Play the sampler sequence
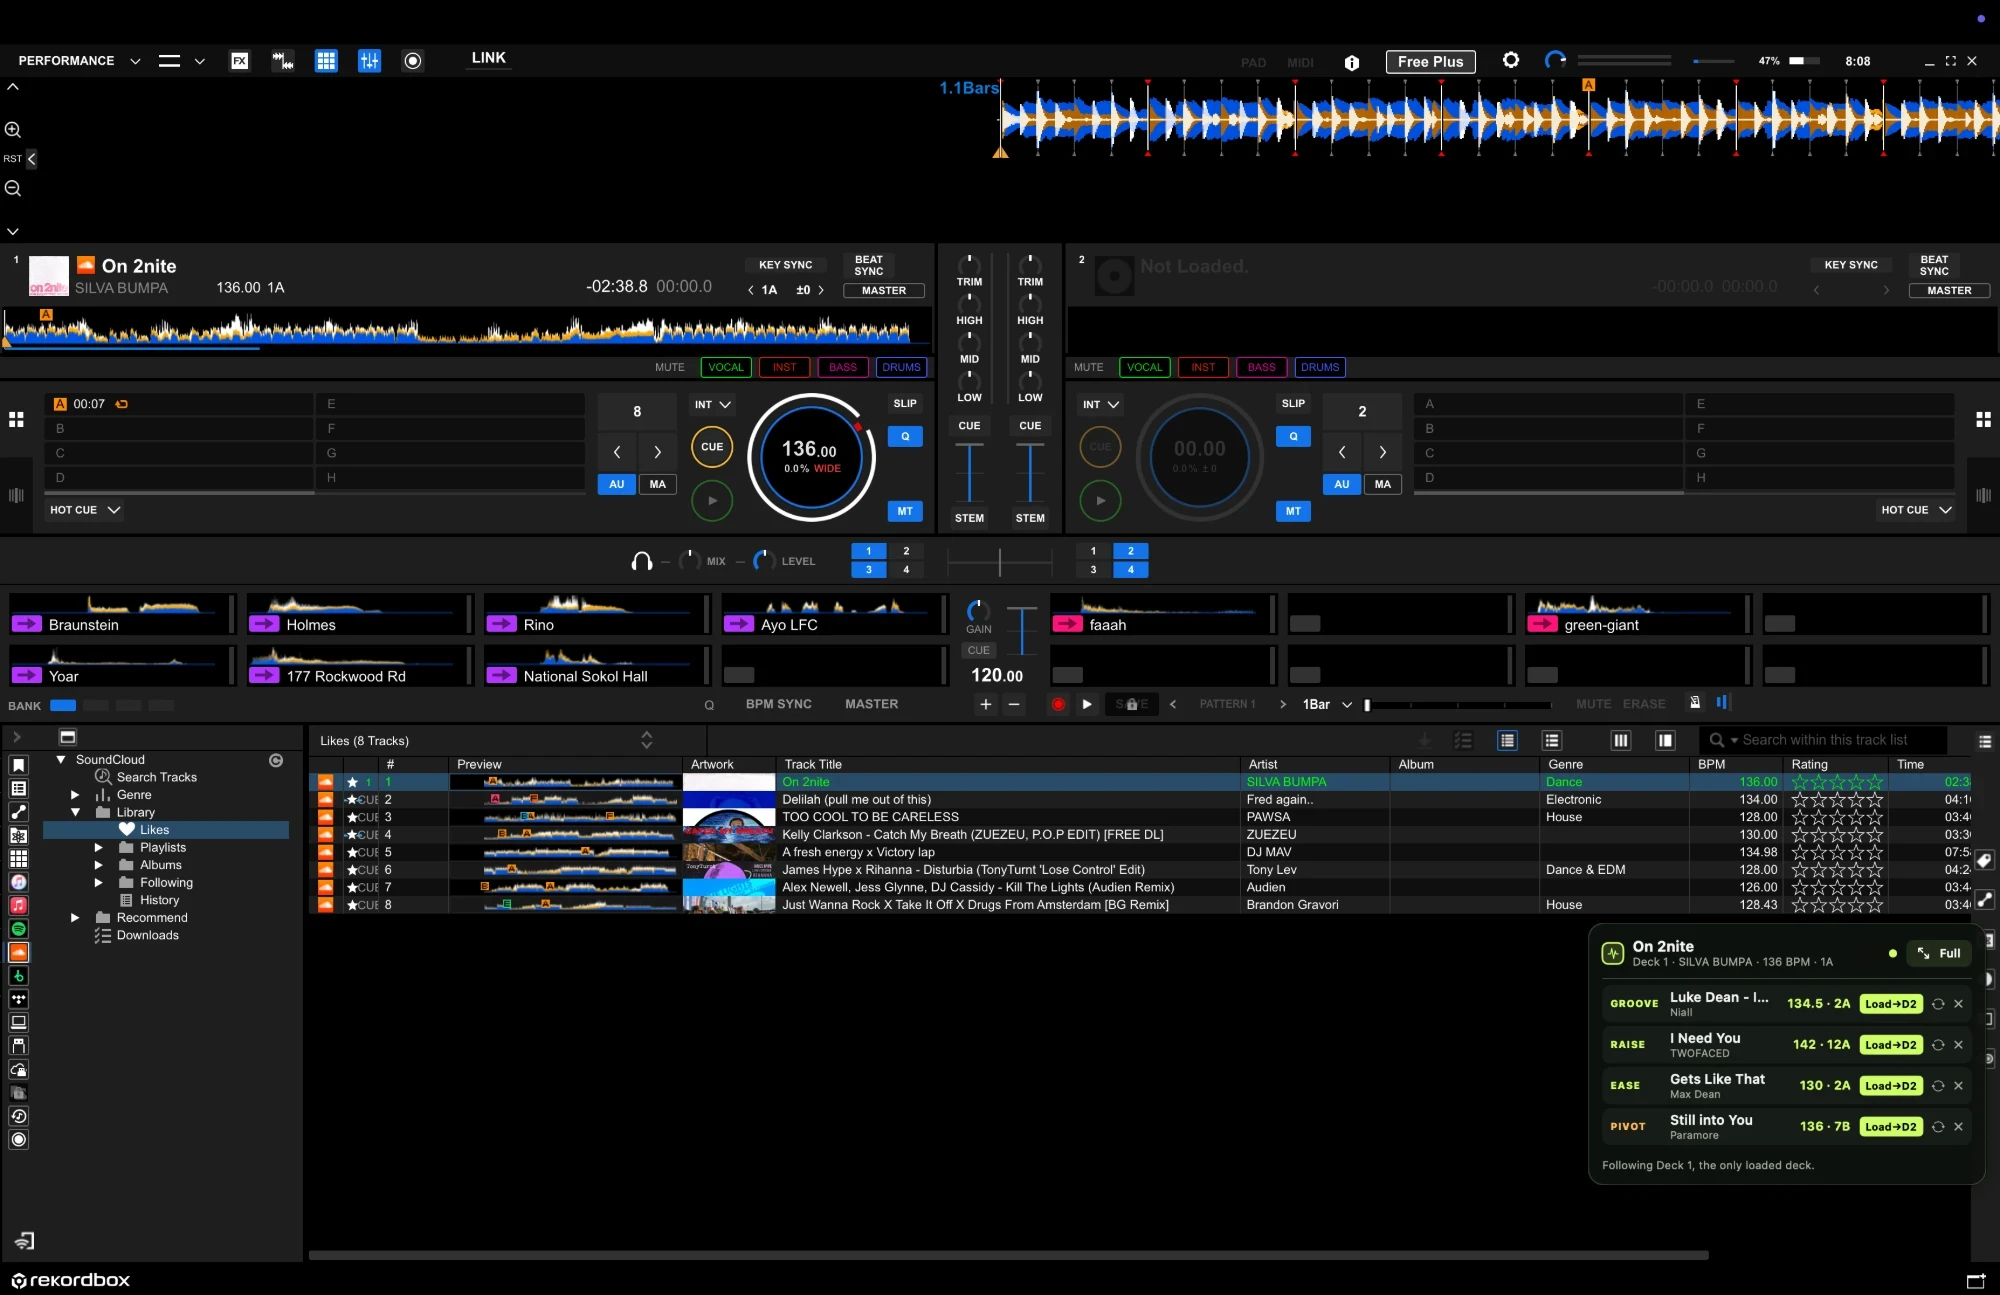Viewport: 2000px width, 1295px height. pyautogui.click(x=1087, y=704)
